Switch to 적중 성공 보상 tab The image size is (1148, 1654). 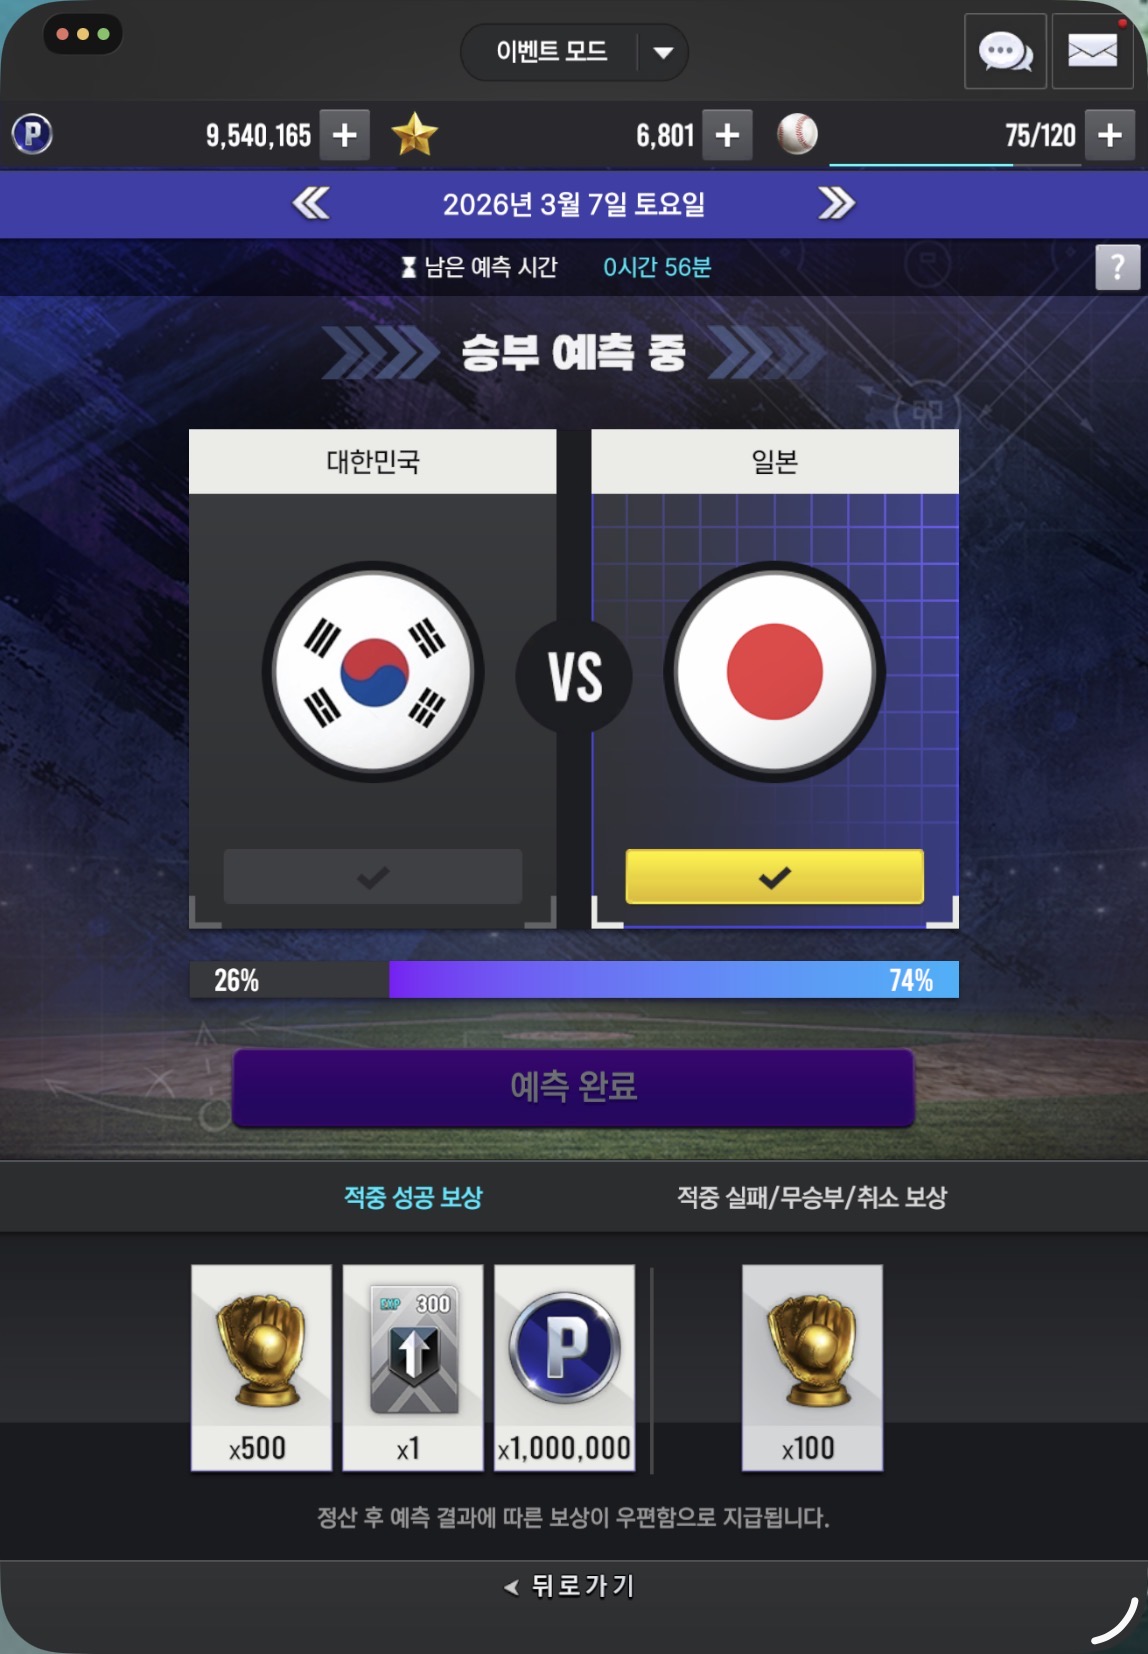click(413, 1197)
